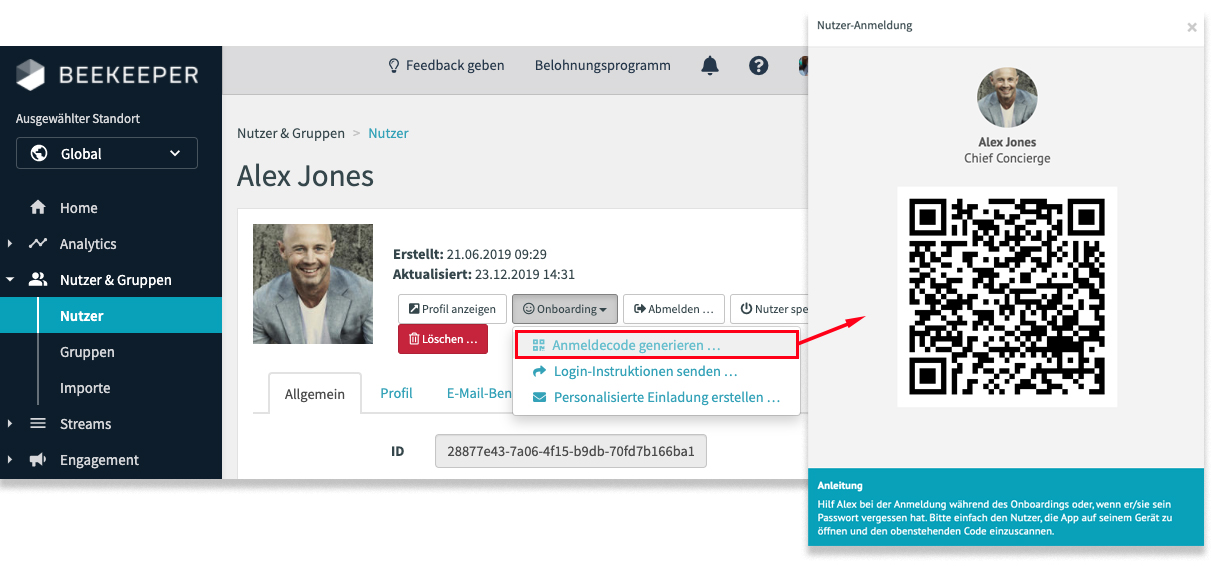Click the notifications bell icon

(710, 66)
